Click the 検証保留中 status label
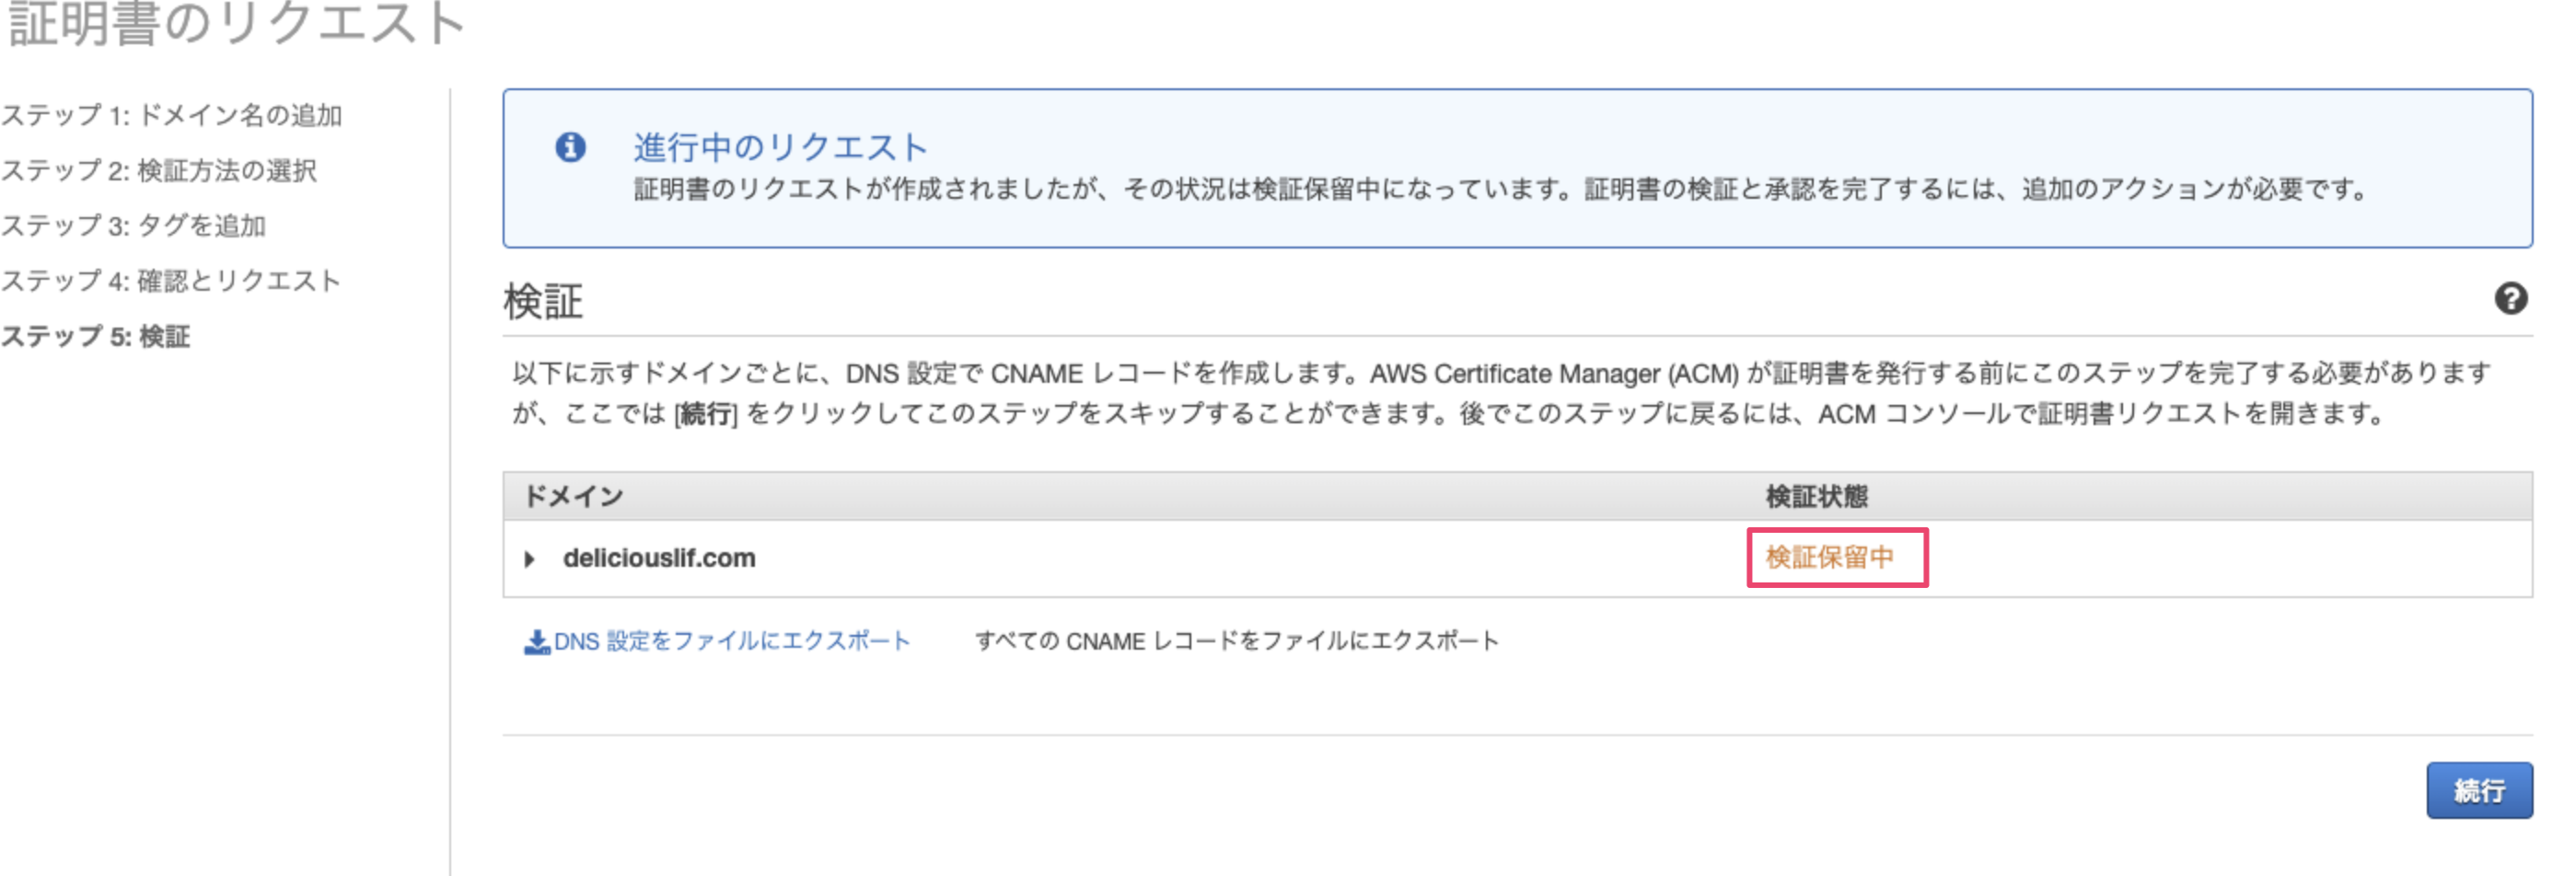The image size is (2576, 876). 1829,557
